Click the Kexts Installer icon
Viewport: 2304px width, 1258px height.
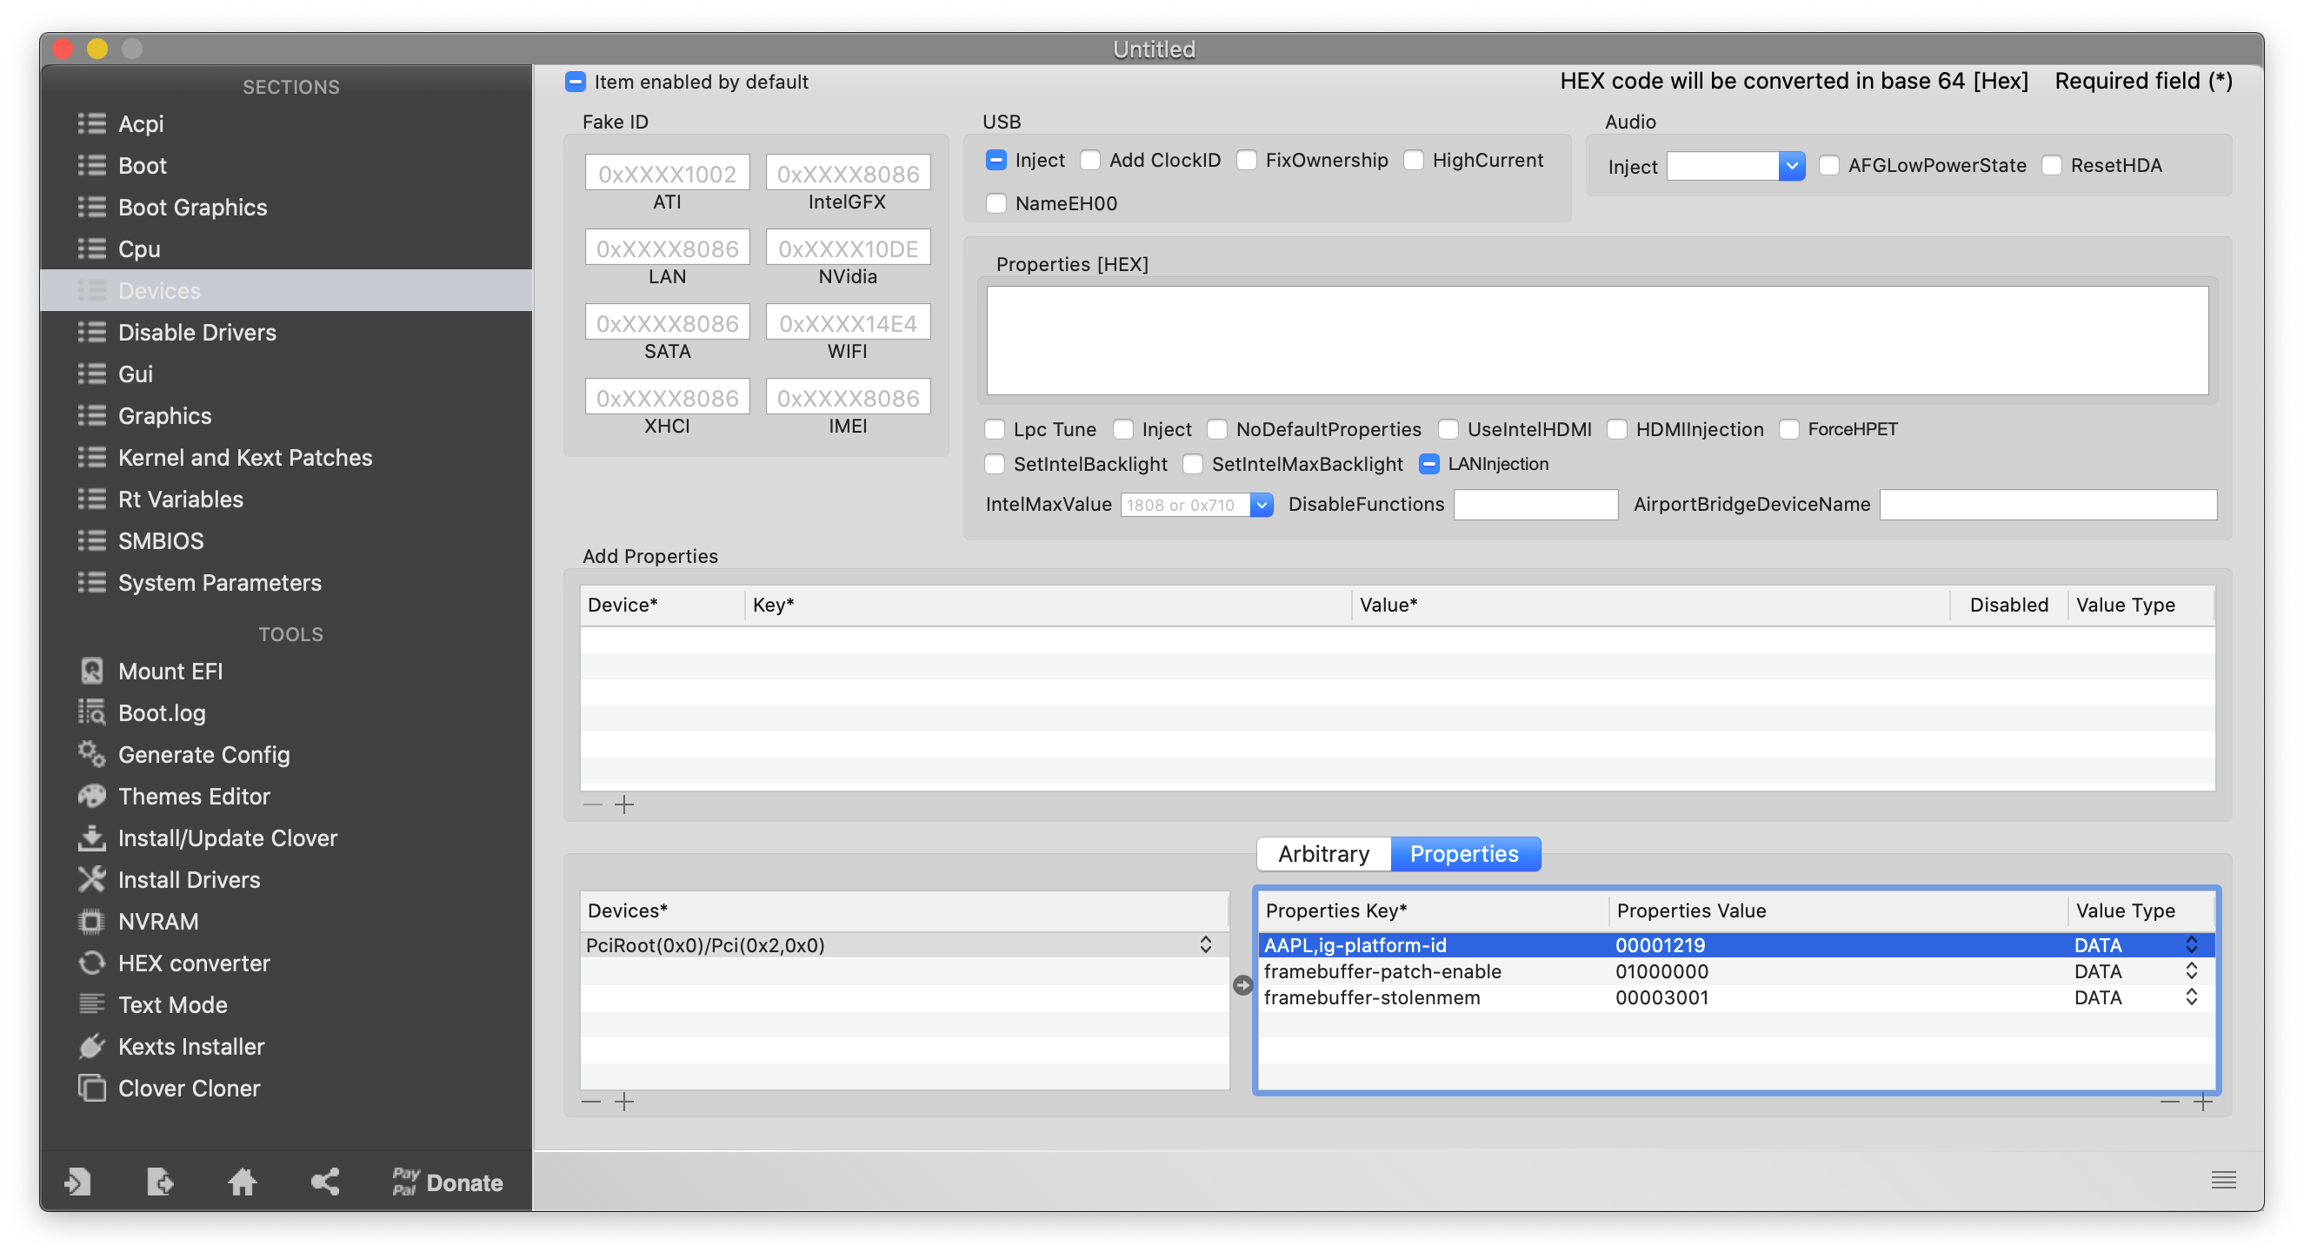click(x=92, y=1046)
